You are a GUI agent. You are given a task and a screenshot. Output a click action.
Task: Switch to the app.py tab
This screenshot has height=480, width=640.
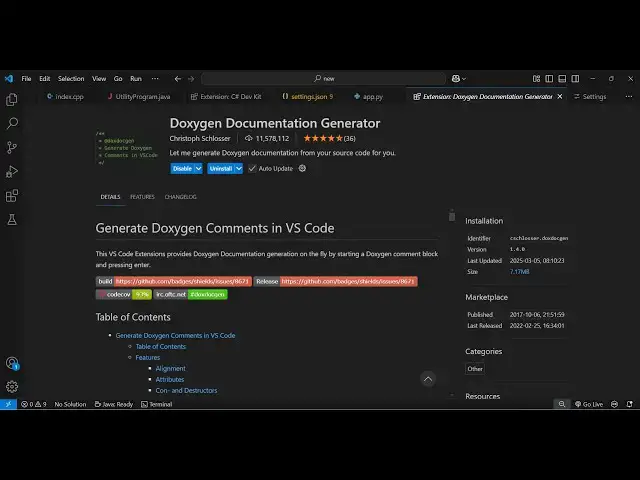click(369, 97)
